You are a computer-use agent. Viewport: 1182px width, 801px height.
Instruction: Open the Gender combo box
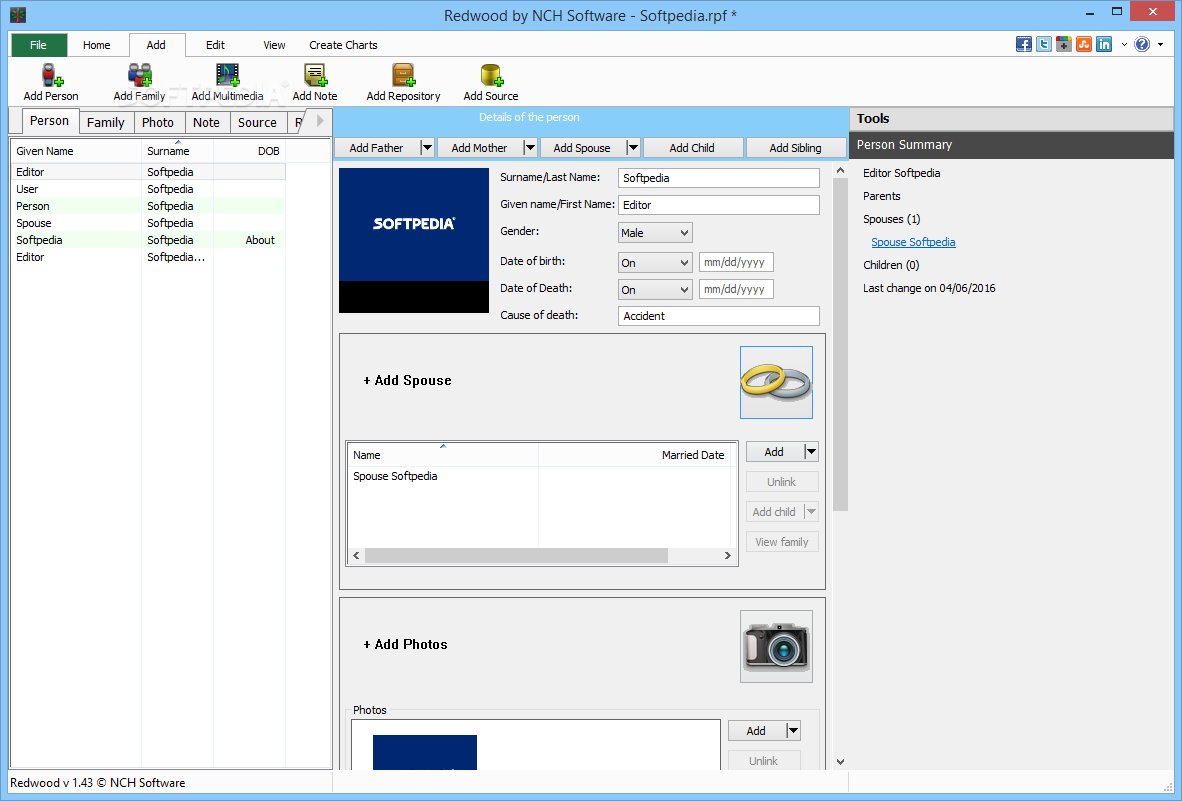(655, 233)
